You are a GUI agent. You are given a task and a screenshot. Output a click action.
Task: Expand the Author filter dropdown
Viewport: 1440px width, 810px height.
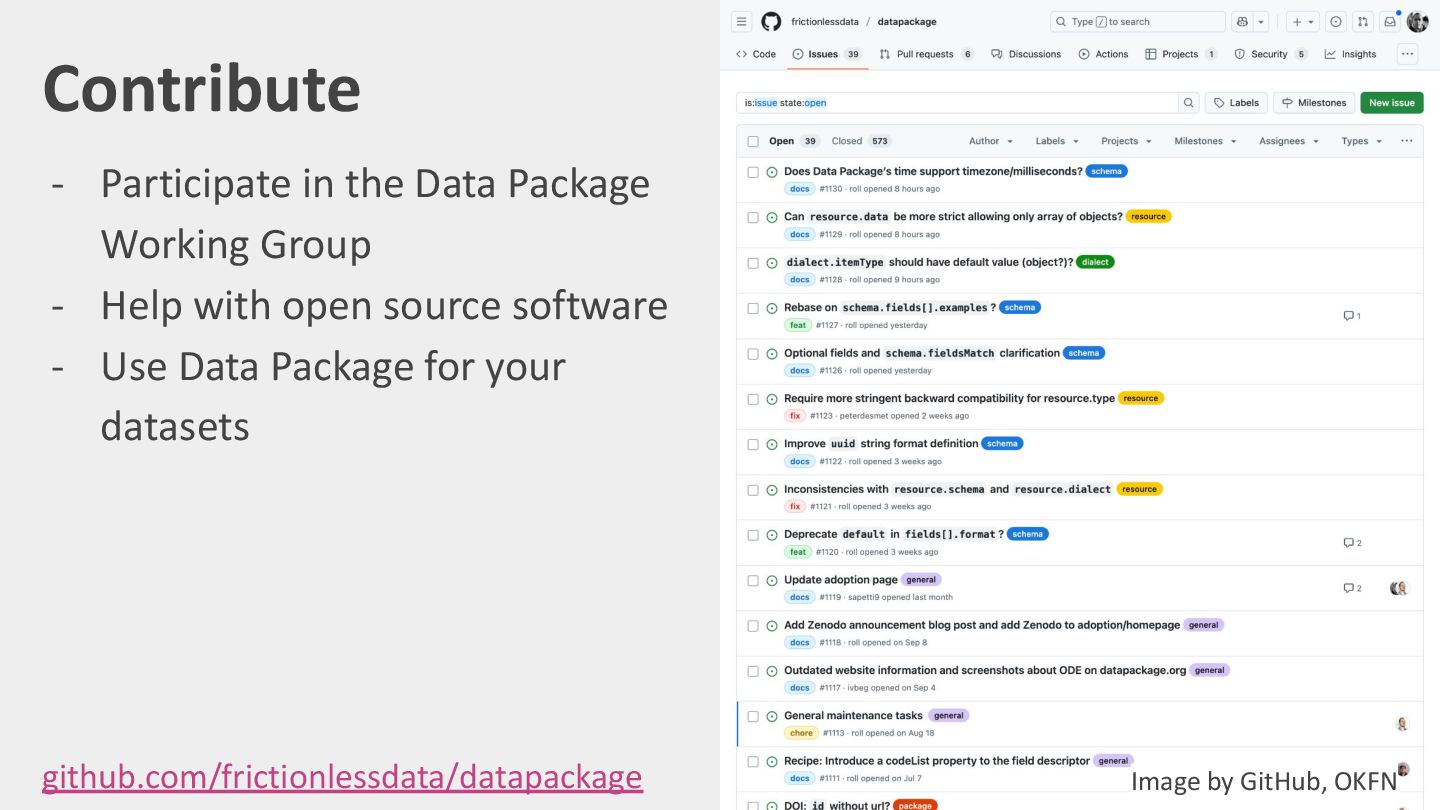(x=991, y=141)
